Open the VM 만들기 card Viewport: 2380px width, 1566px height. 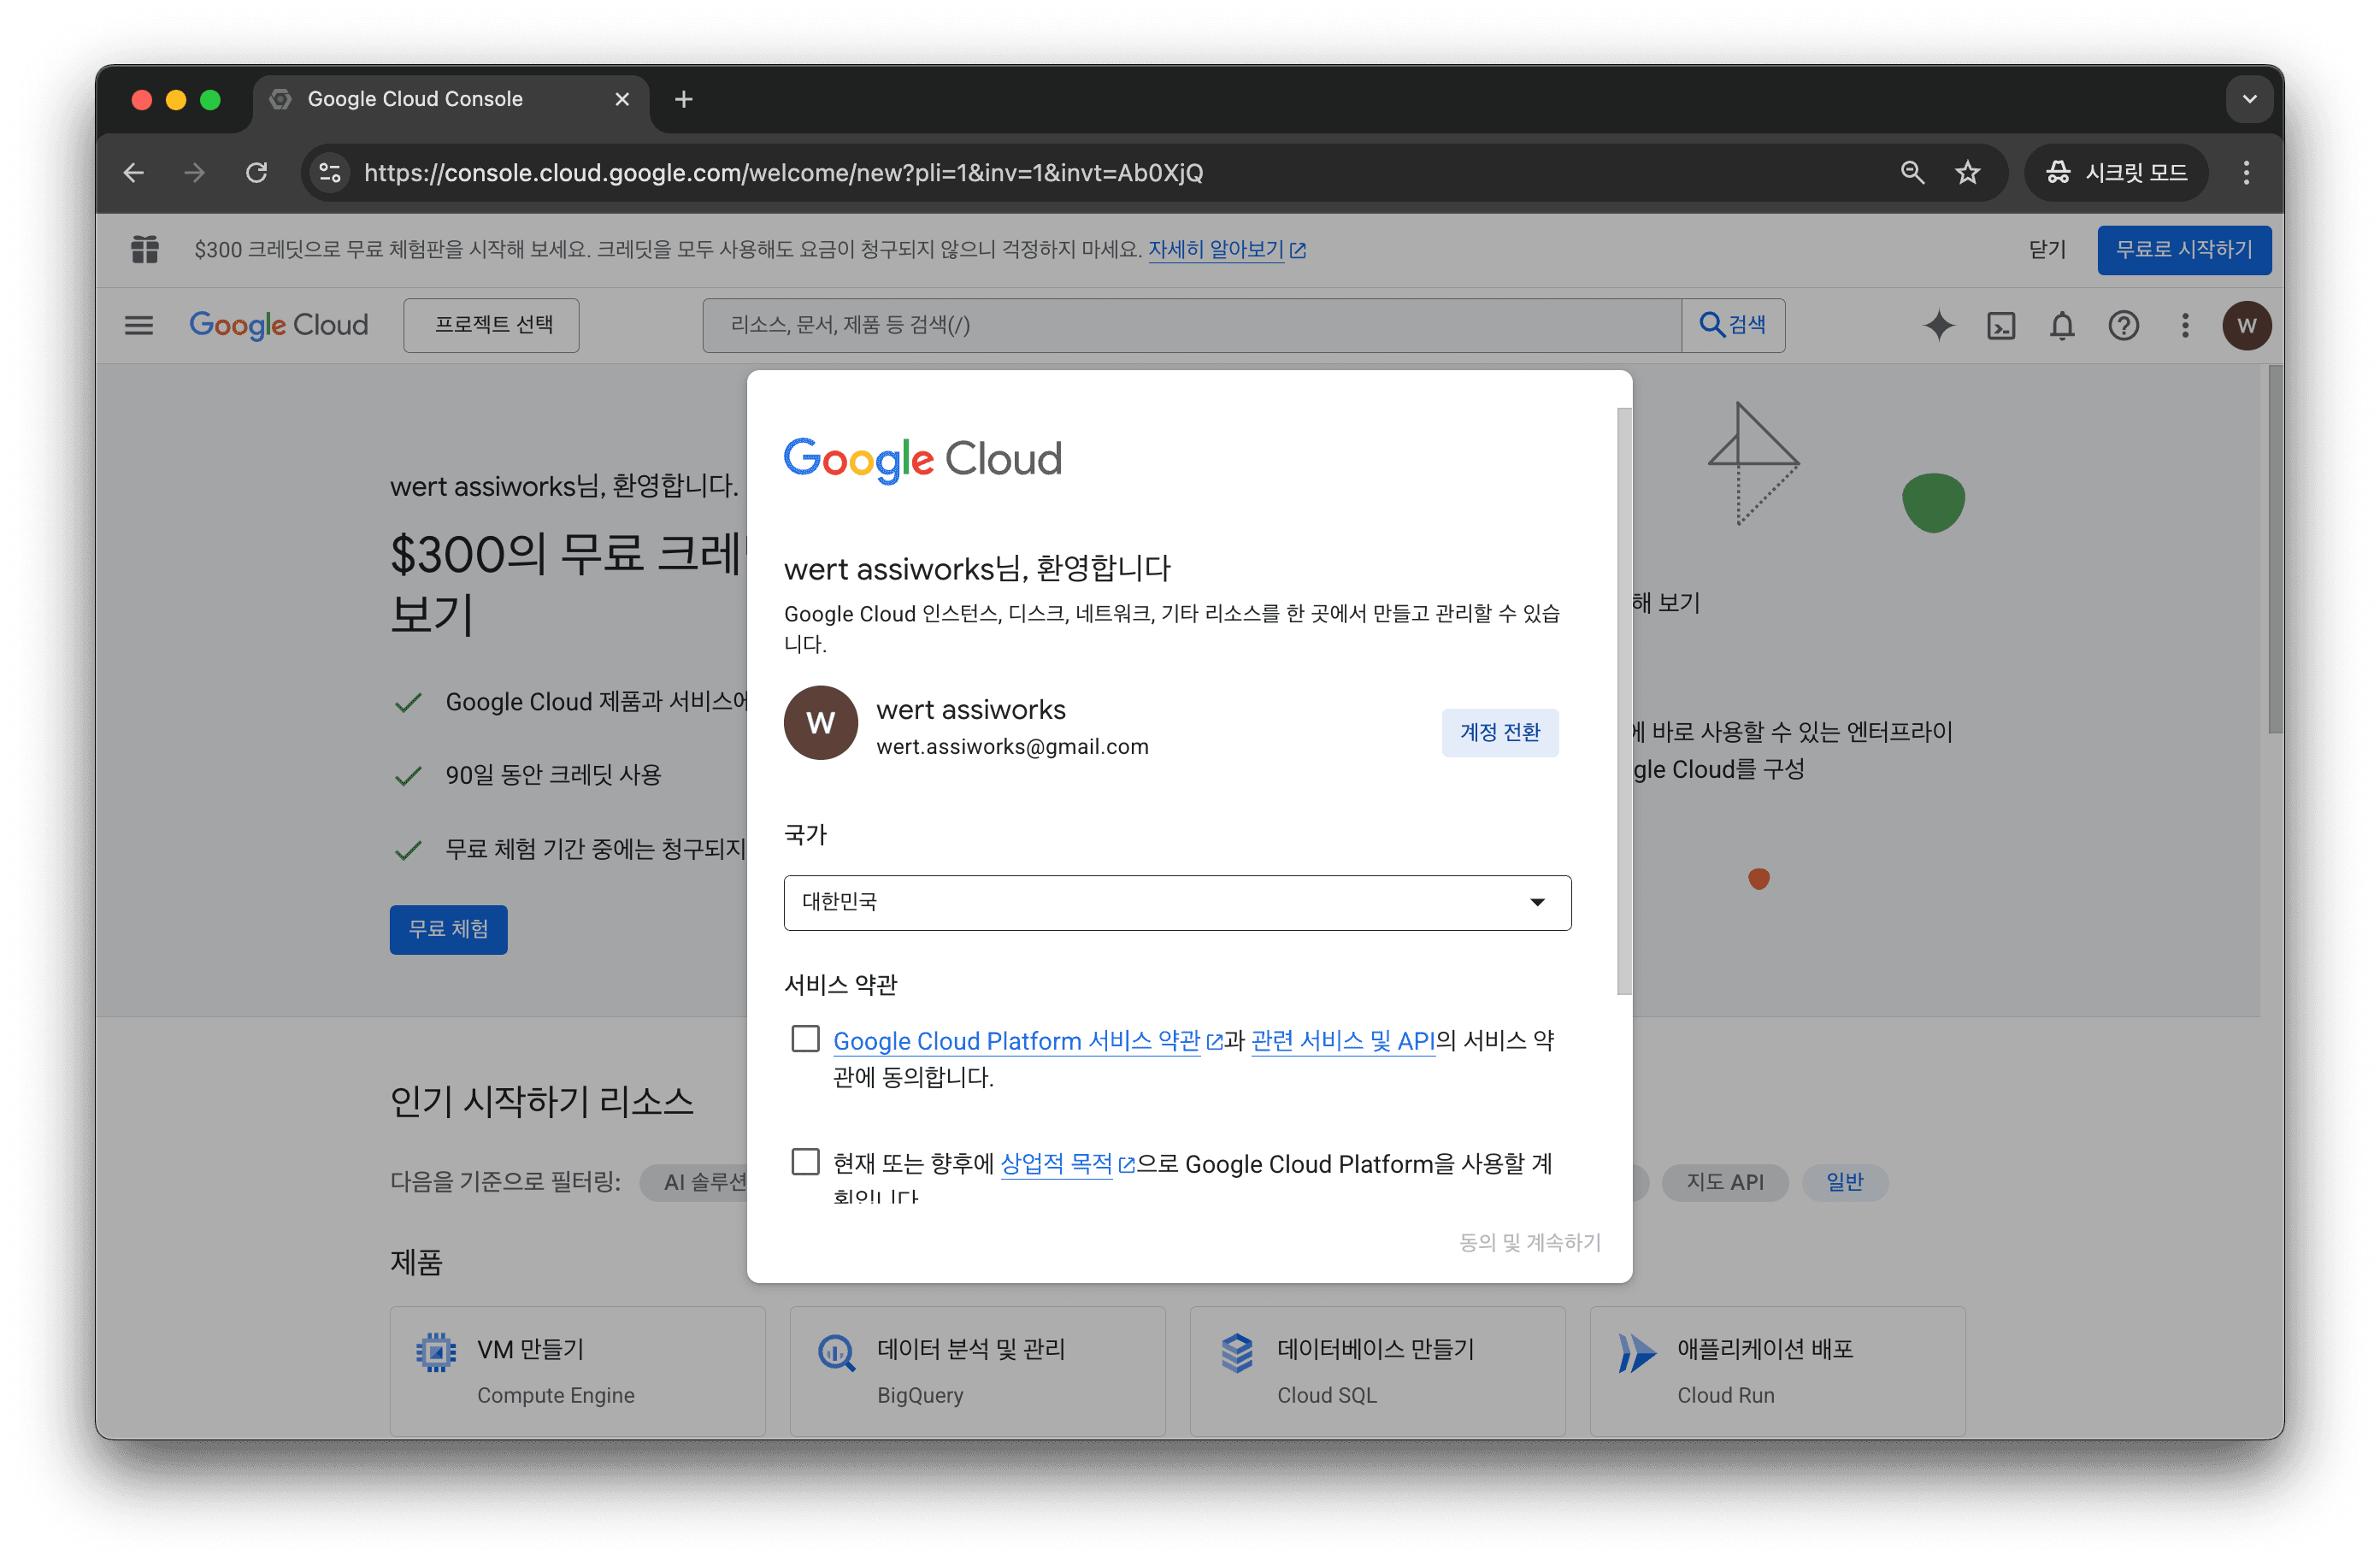click(577, 1371)
